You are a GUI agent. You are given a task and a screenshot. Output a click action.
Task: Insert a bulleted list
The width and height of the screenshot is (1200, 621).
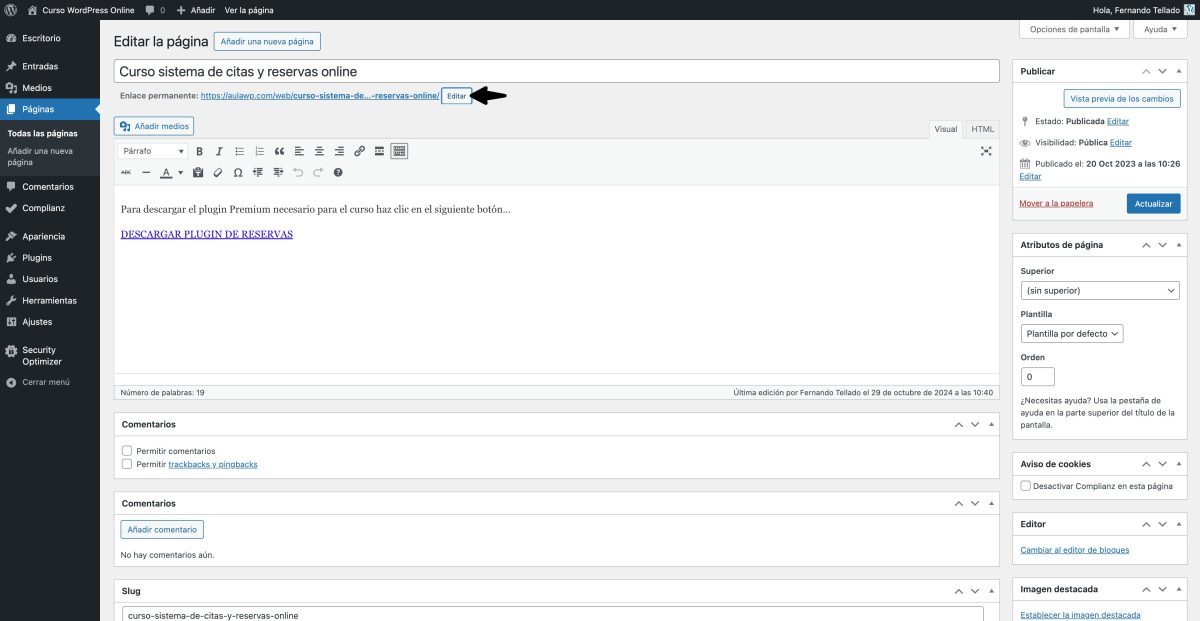pos(240,151)
